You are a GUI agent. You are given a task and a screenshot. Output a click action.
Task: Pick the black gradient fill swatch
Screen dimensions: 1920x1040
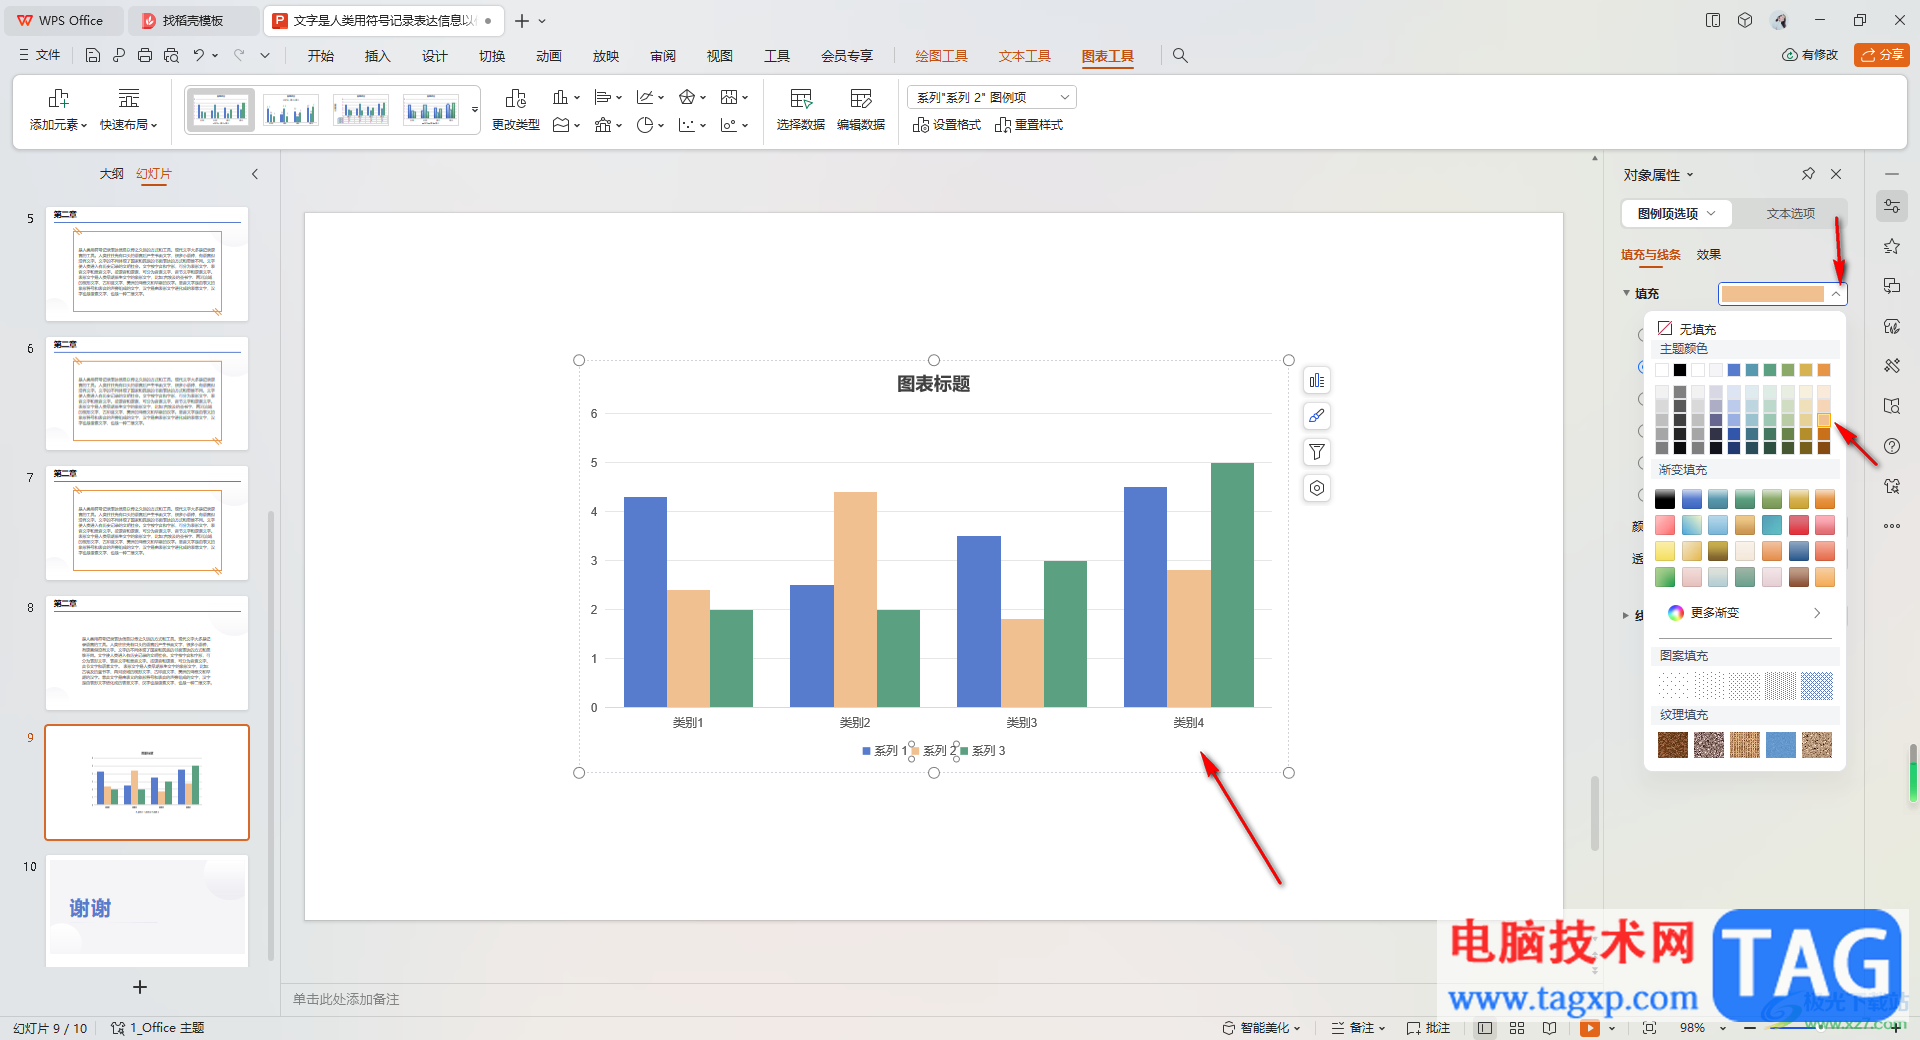click(x=1665, y=499)
